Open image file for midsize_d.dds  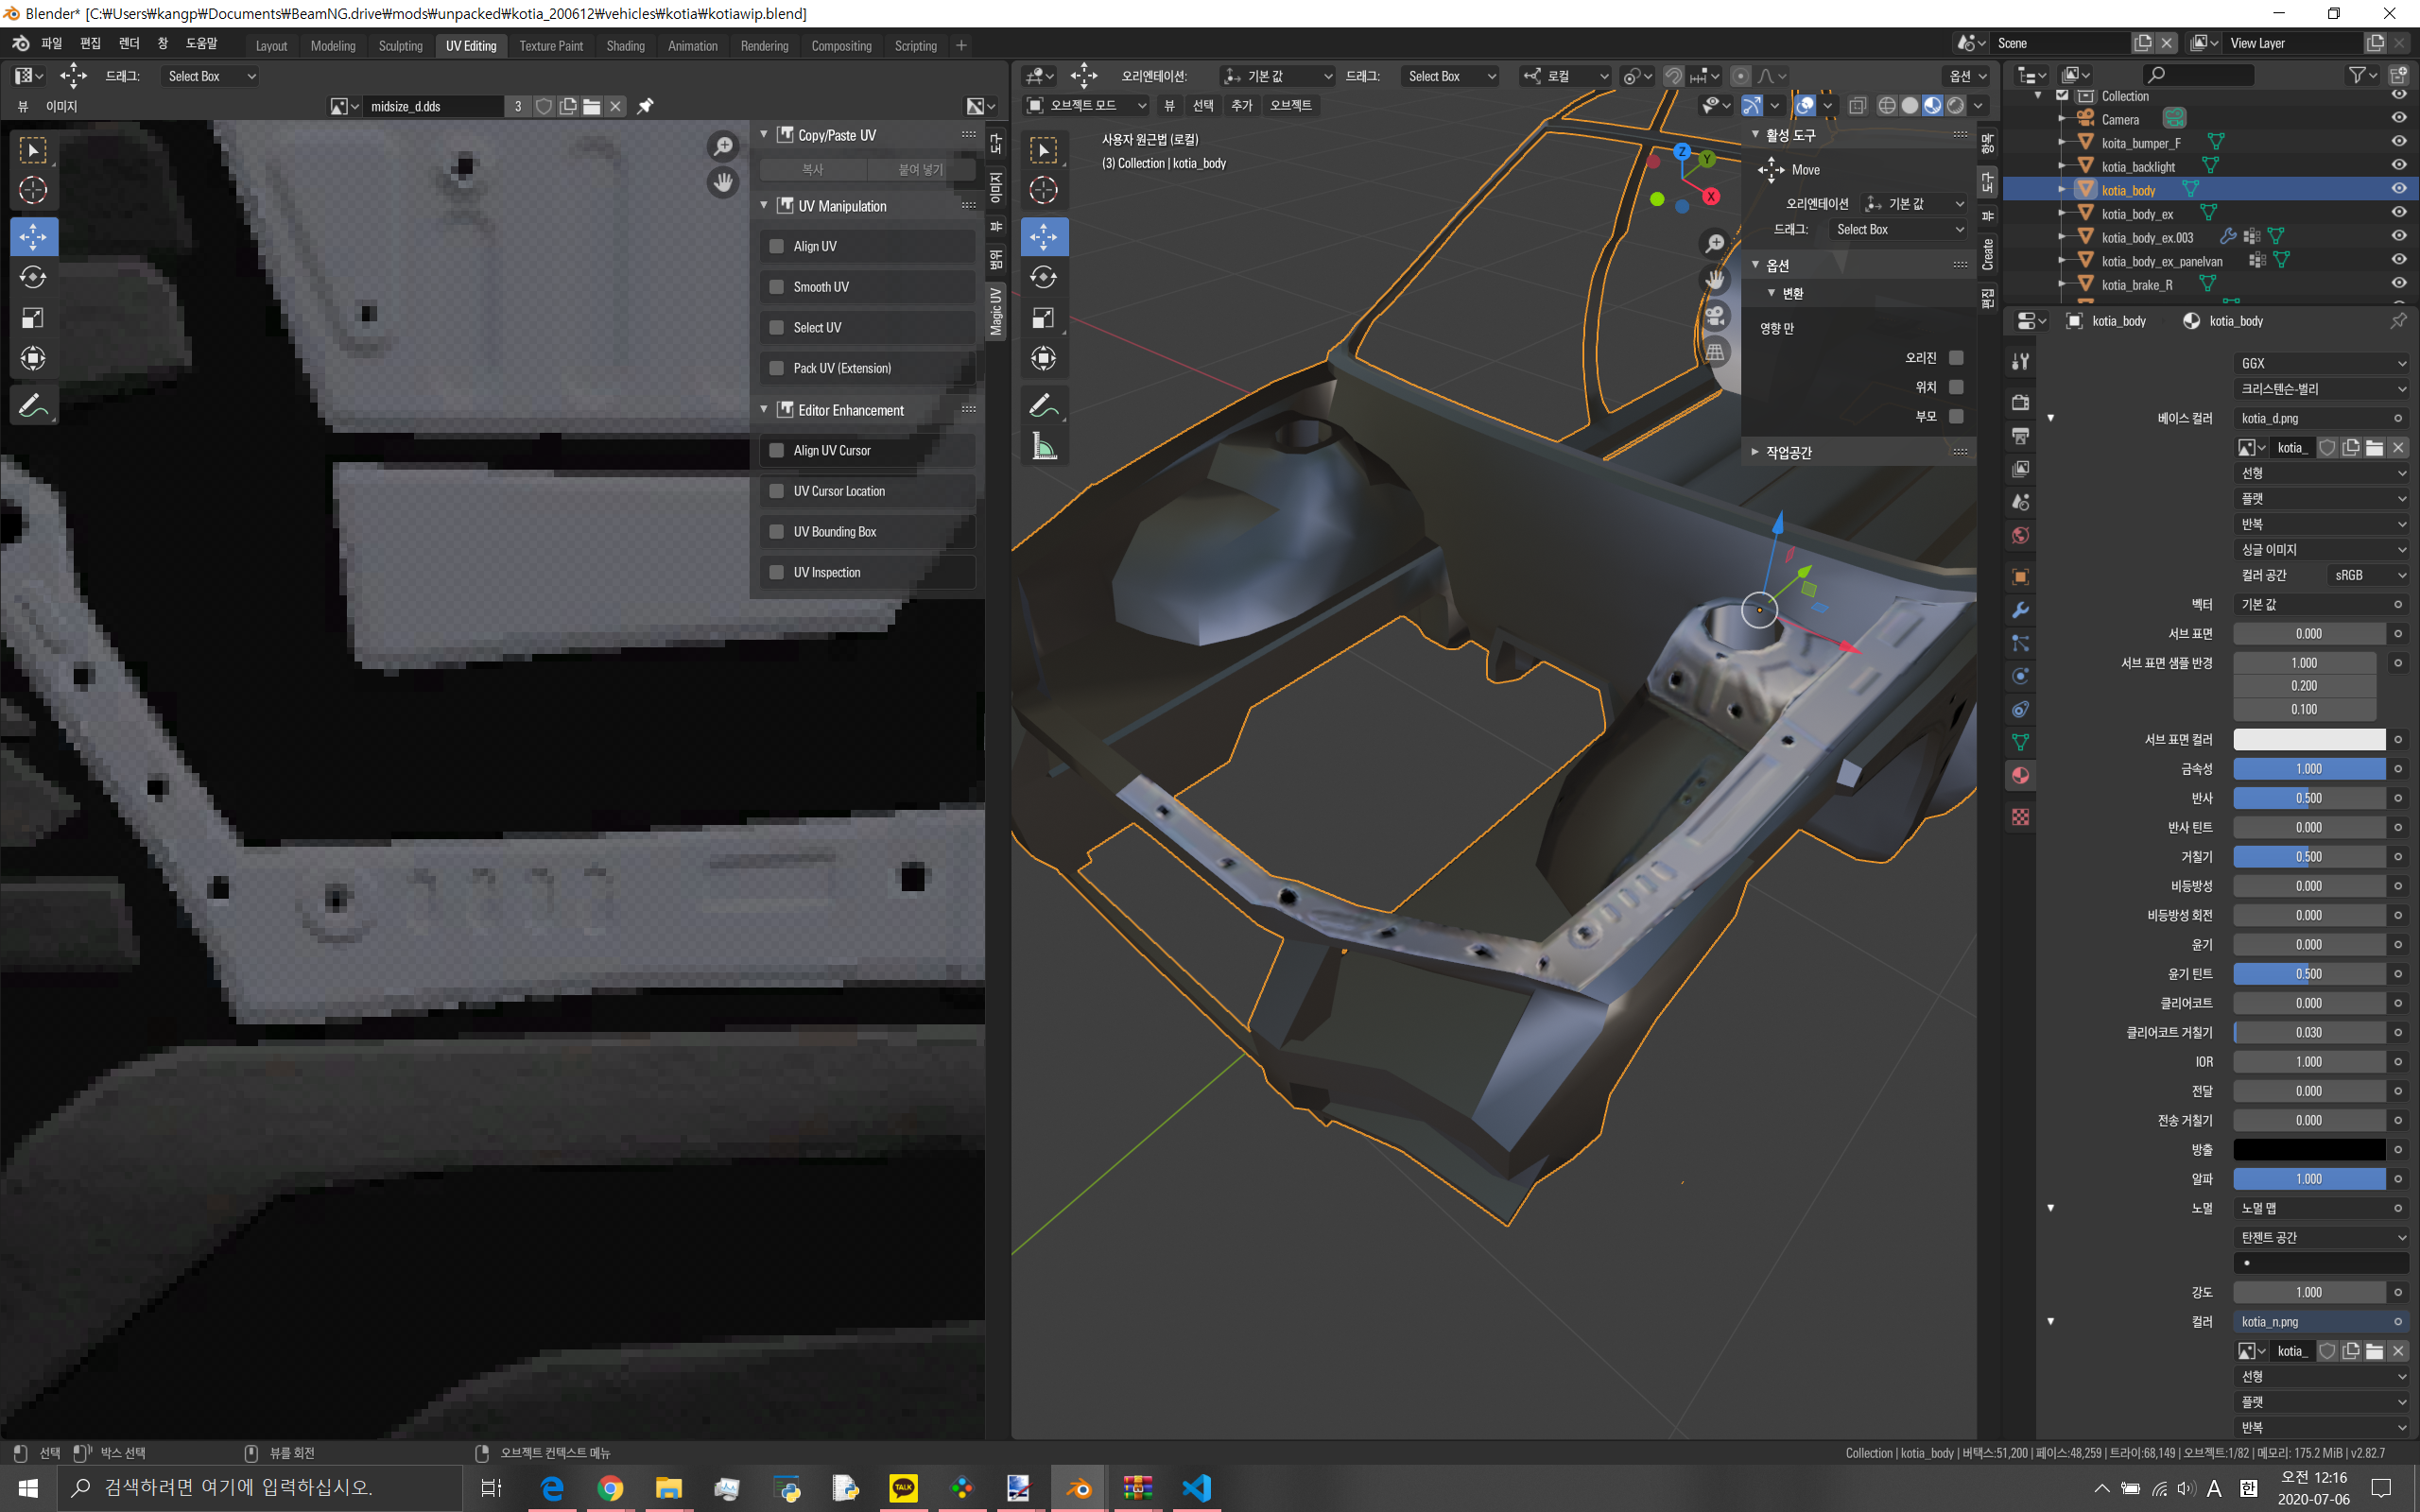pyautogui.click(x=592, y=106)
